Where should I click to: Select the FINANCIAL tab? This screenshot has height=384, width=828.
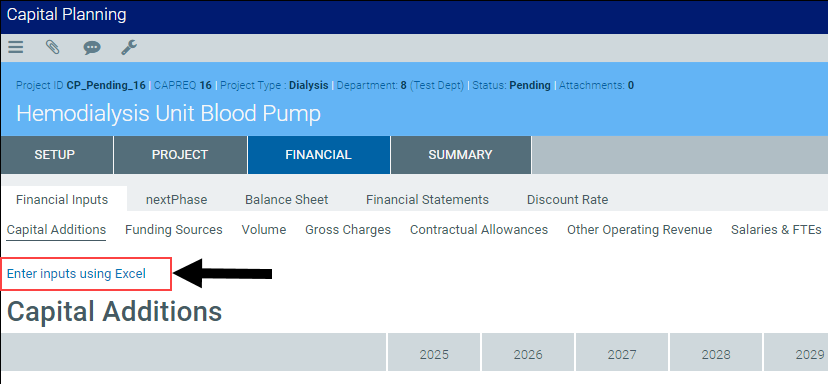[x=318, y=155]
